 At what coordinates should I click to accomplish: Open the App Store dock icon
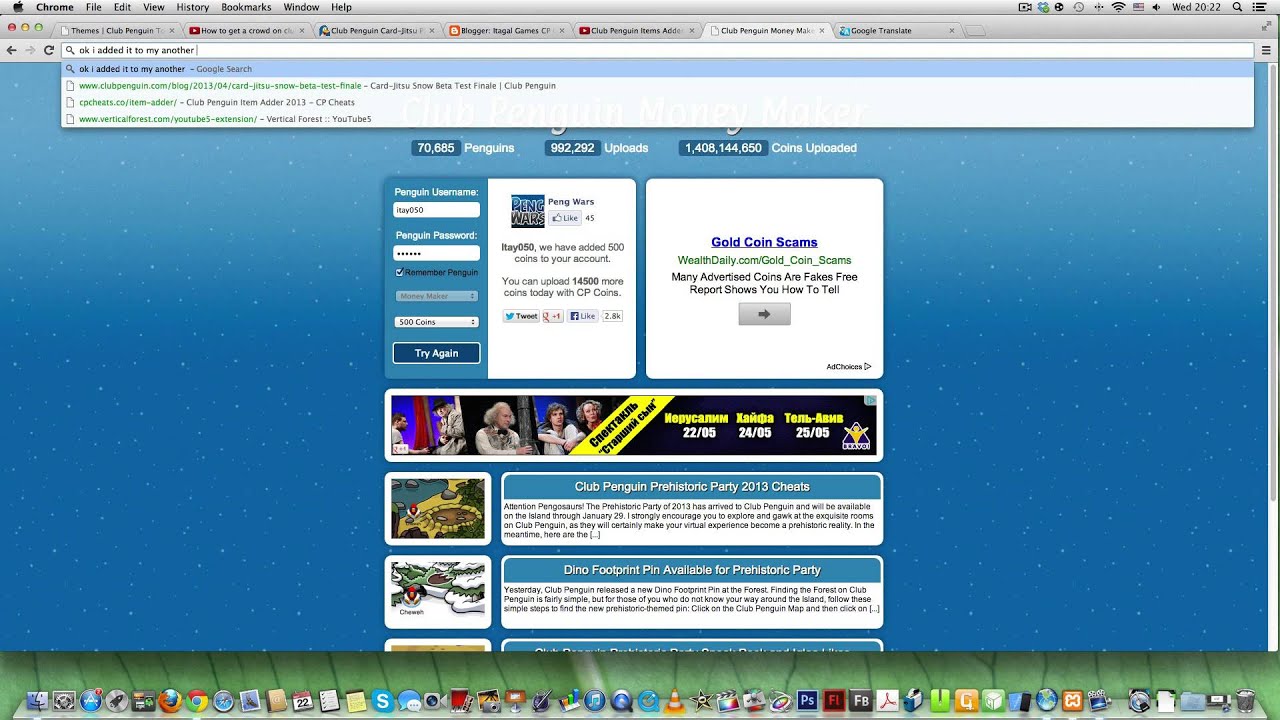(91, 701)
